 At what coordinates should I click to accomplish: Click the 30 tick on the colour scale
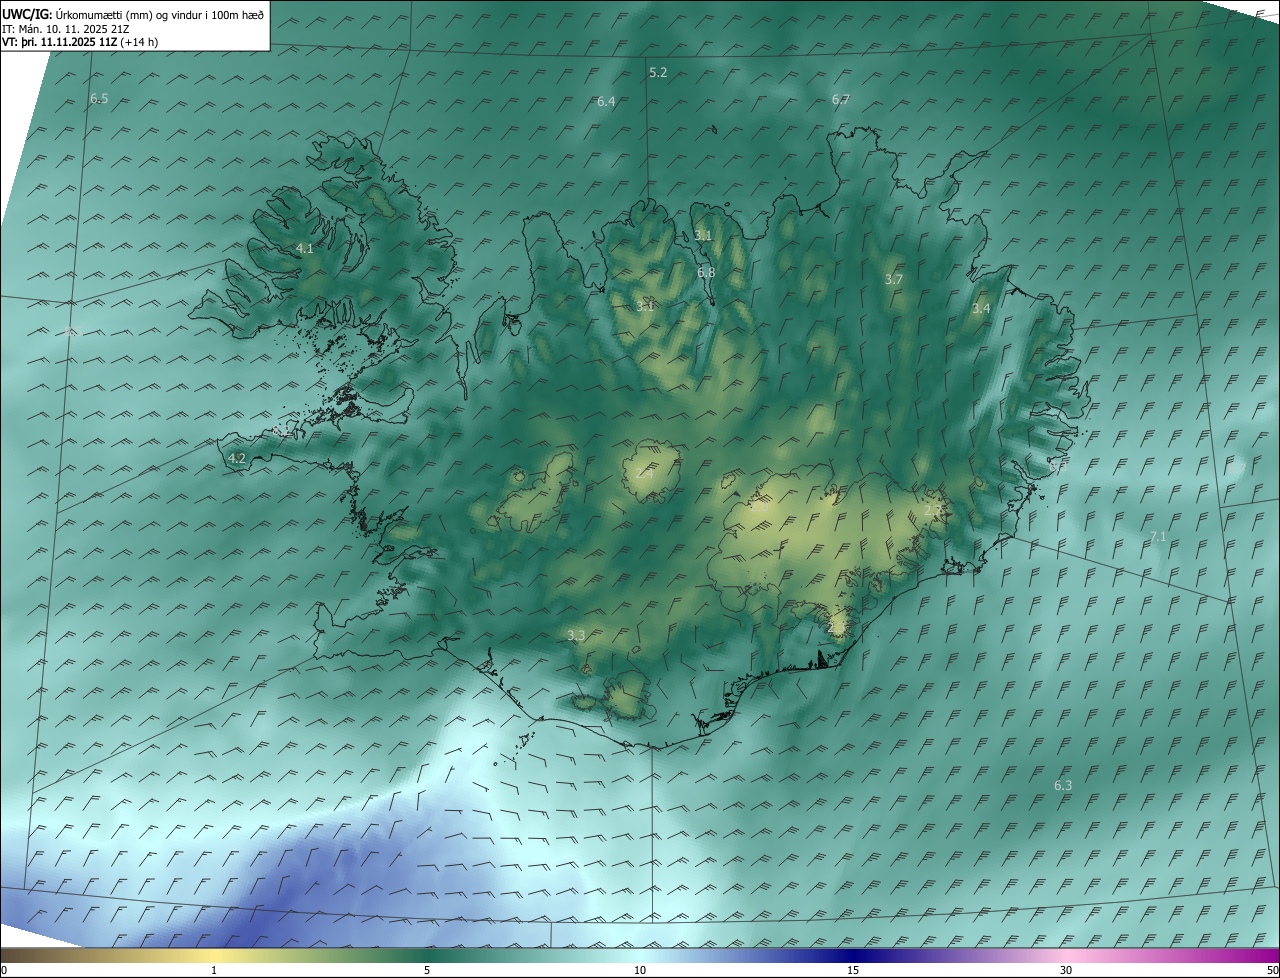(1066, 970)
